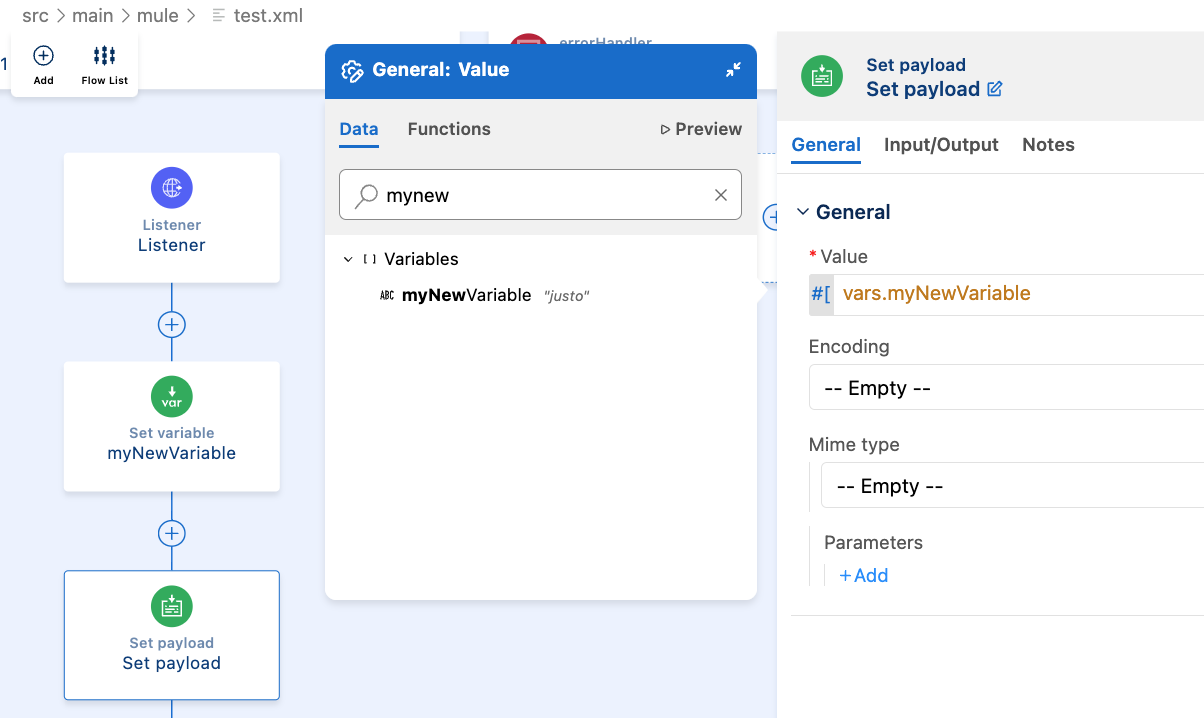The height and width of the screenshot is (718, 1204).
Task: Select the Set payload node on the canvas
Action: point(171,635)
